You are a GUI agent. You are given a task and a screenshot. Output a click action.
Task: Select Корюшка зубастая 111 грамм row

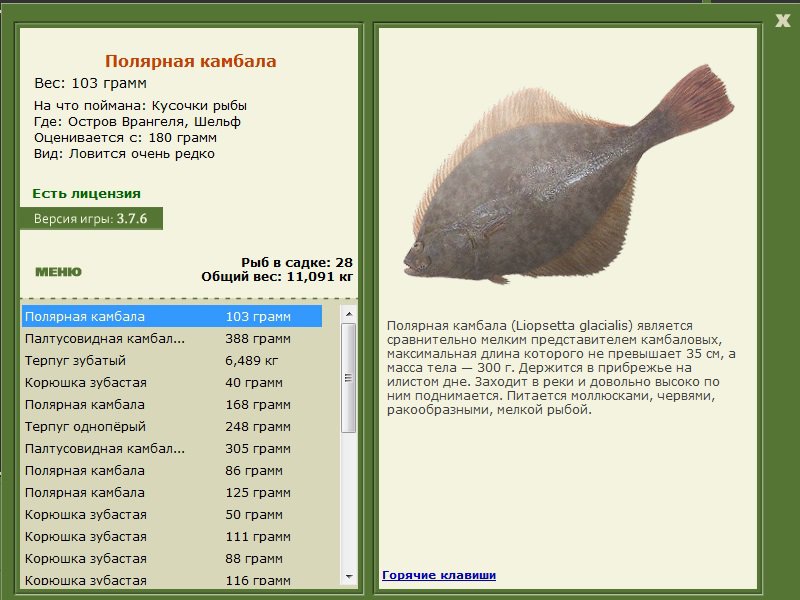pyautogui.click(x=172, y=536)
